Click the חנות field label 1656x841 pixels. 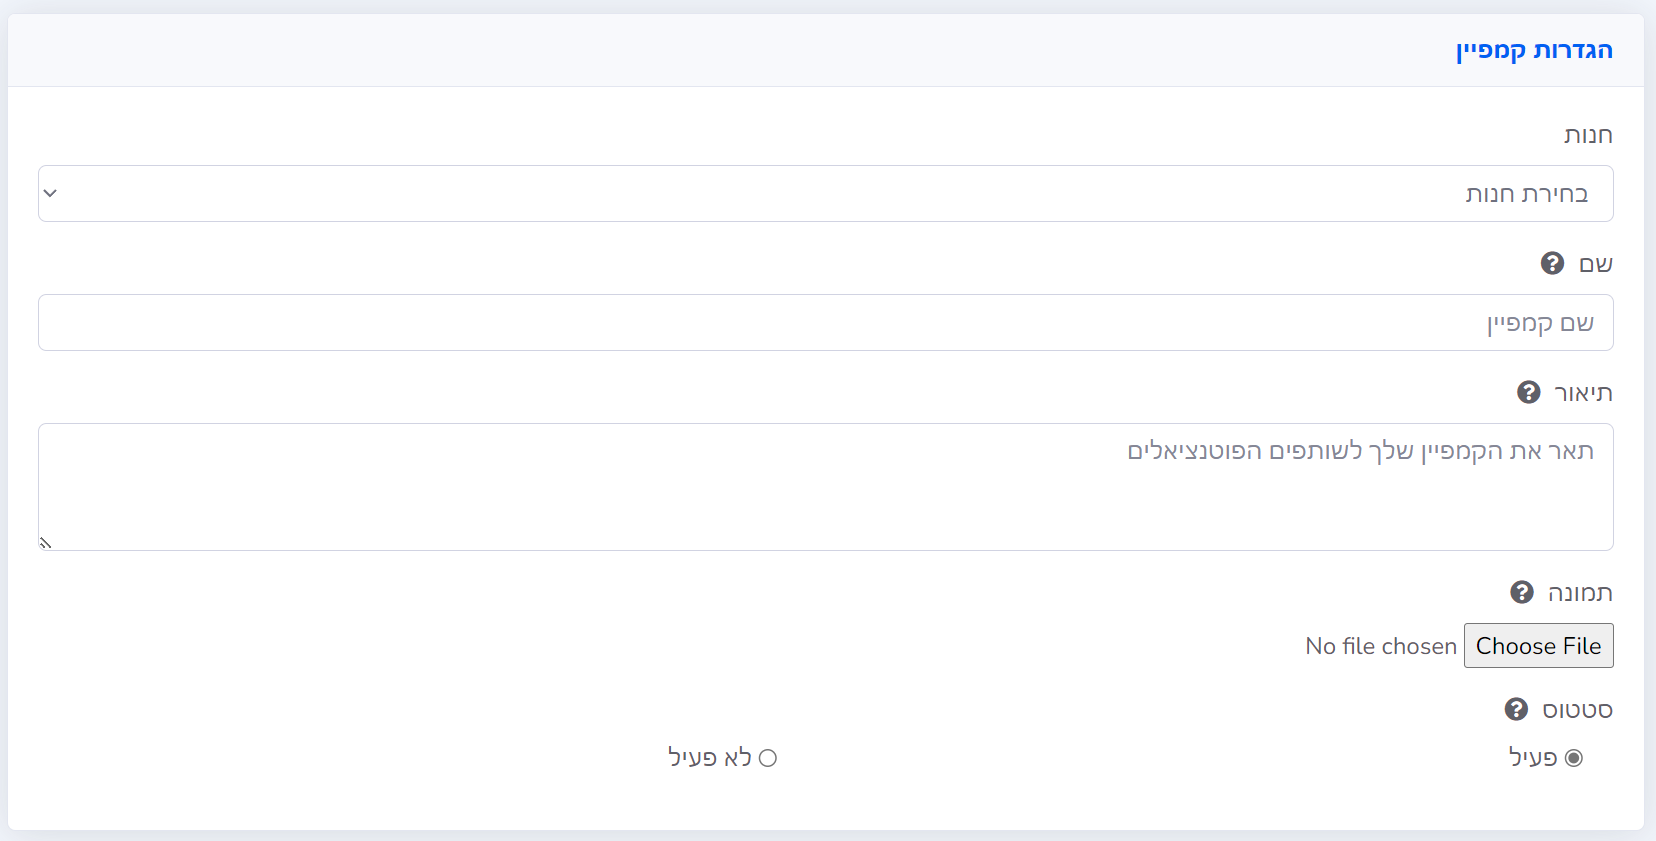pyautogui.click(x=1588, y=135)
